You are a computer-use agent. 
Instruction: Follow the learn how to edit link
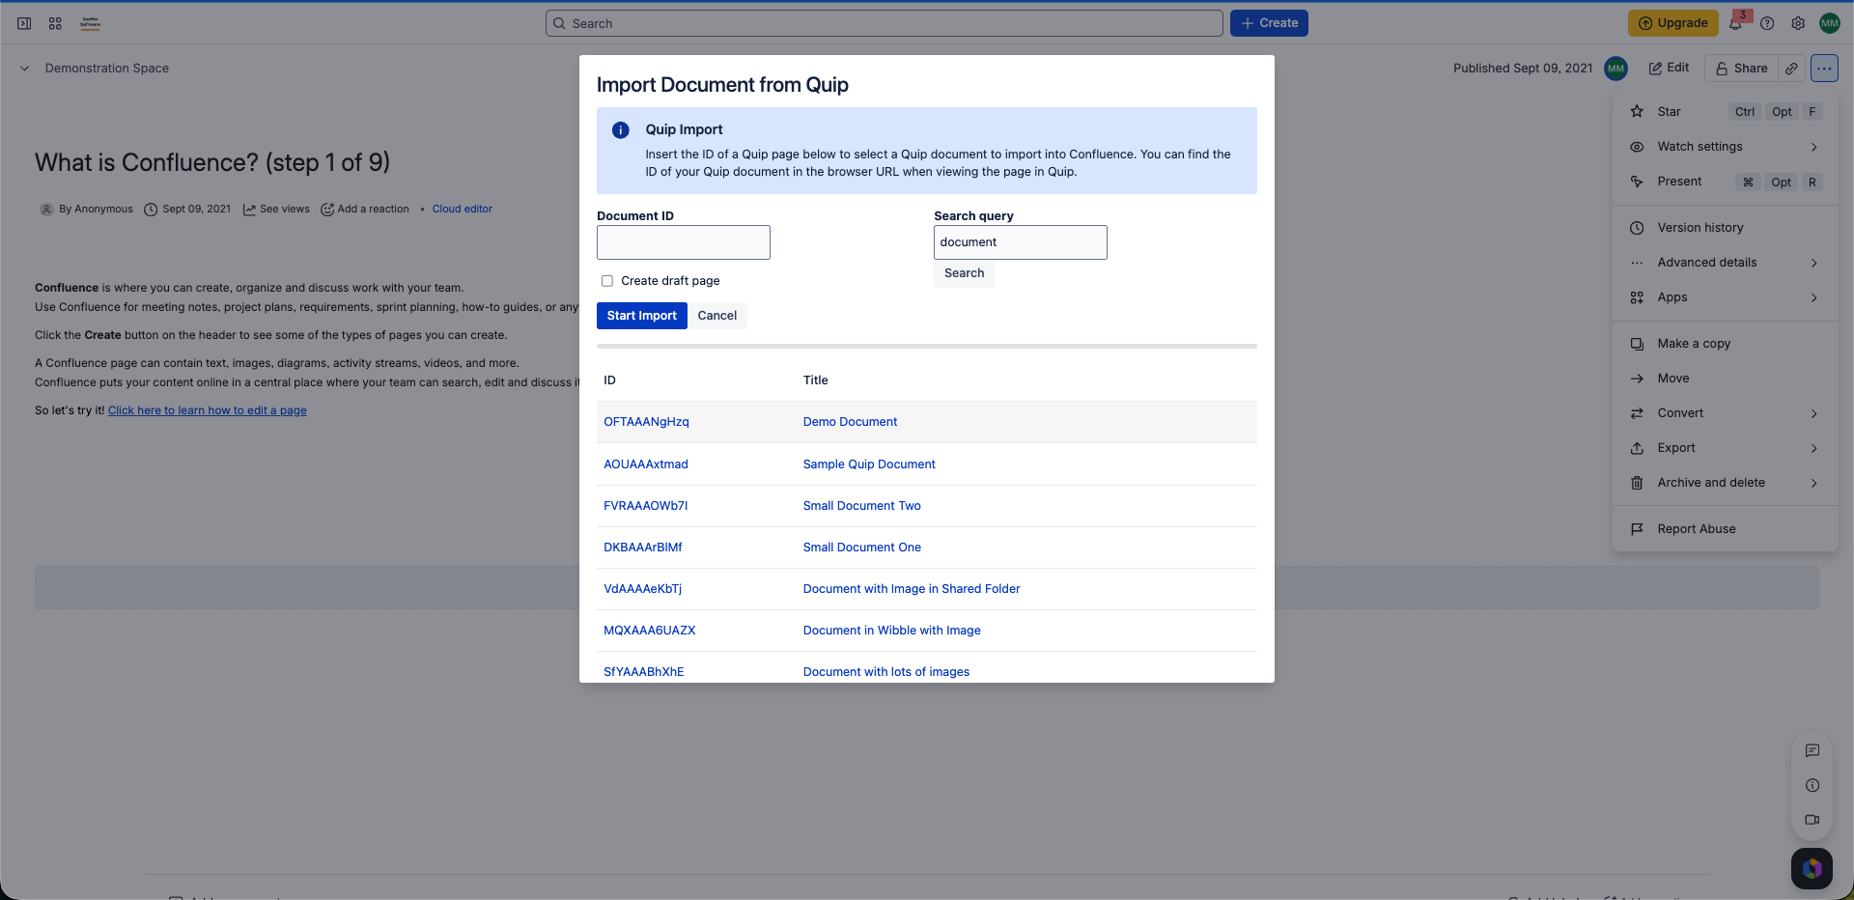click(x=207, y=411)
